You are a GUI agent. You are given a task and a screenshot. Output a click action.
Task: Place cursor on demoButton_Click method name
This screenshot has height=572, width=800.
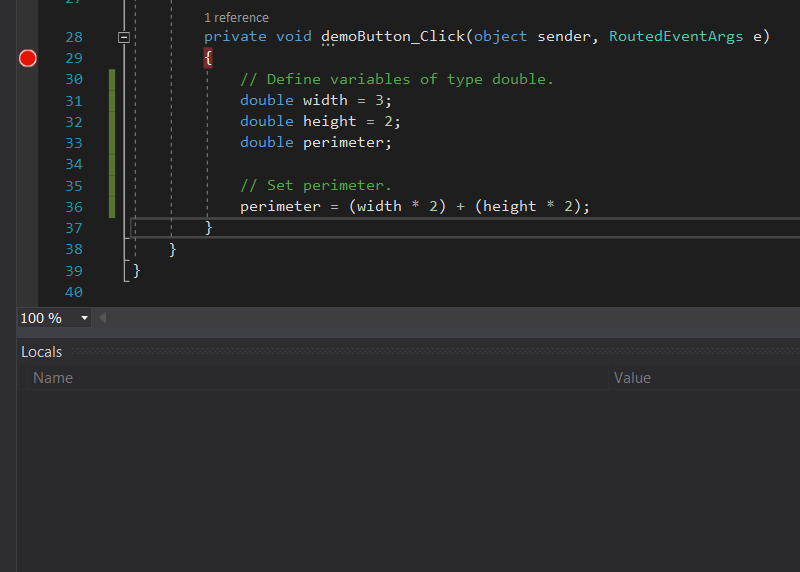[393, 37]
